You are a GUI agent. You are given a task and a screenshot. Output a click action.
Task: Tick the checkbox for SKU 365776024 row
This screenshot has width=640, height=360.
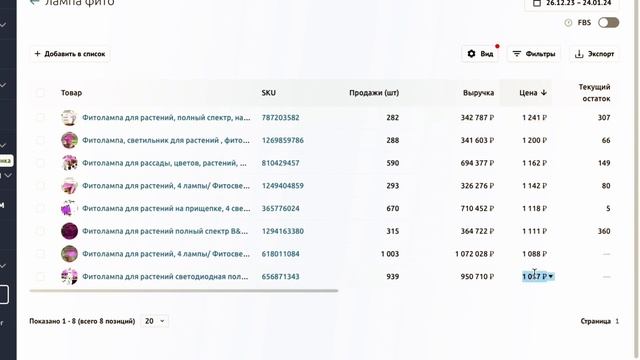tap(40, 209)
